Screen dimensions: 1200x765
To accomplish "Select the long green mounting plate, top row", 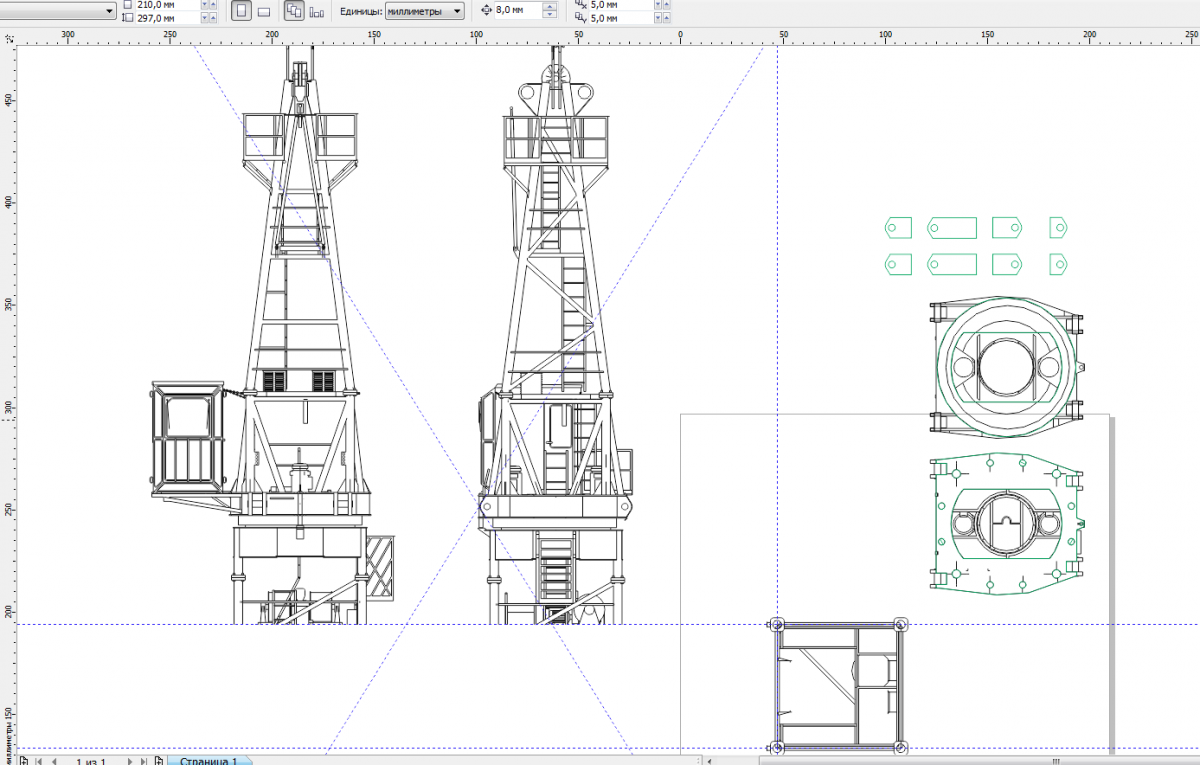I will [952, 228].
